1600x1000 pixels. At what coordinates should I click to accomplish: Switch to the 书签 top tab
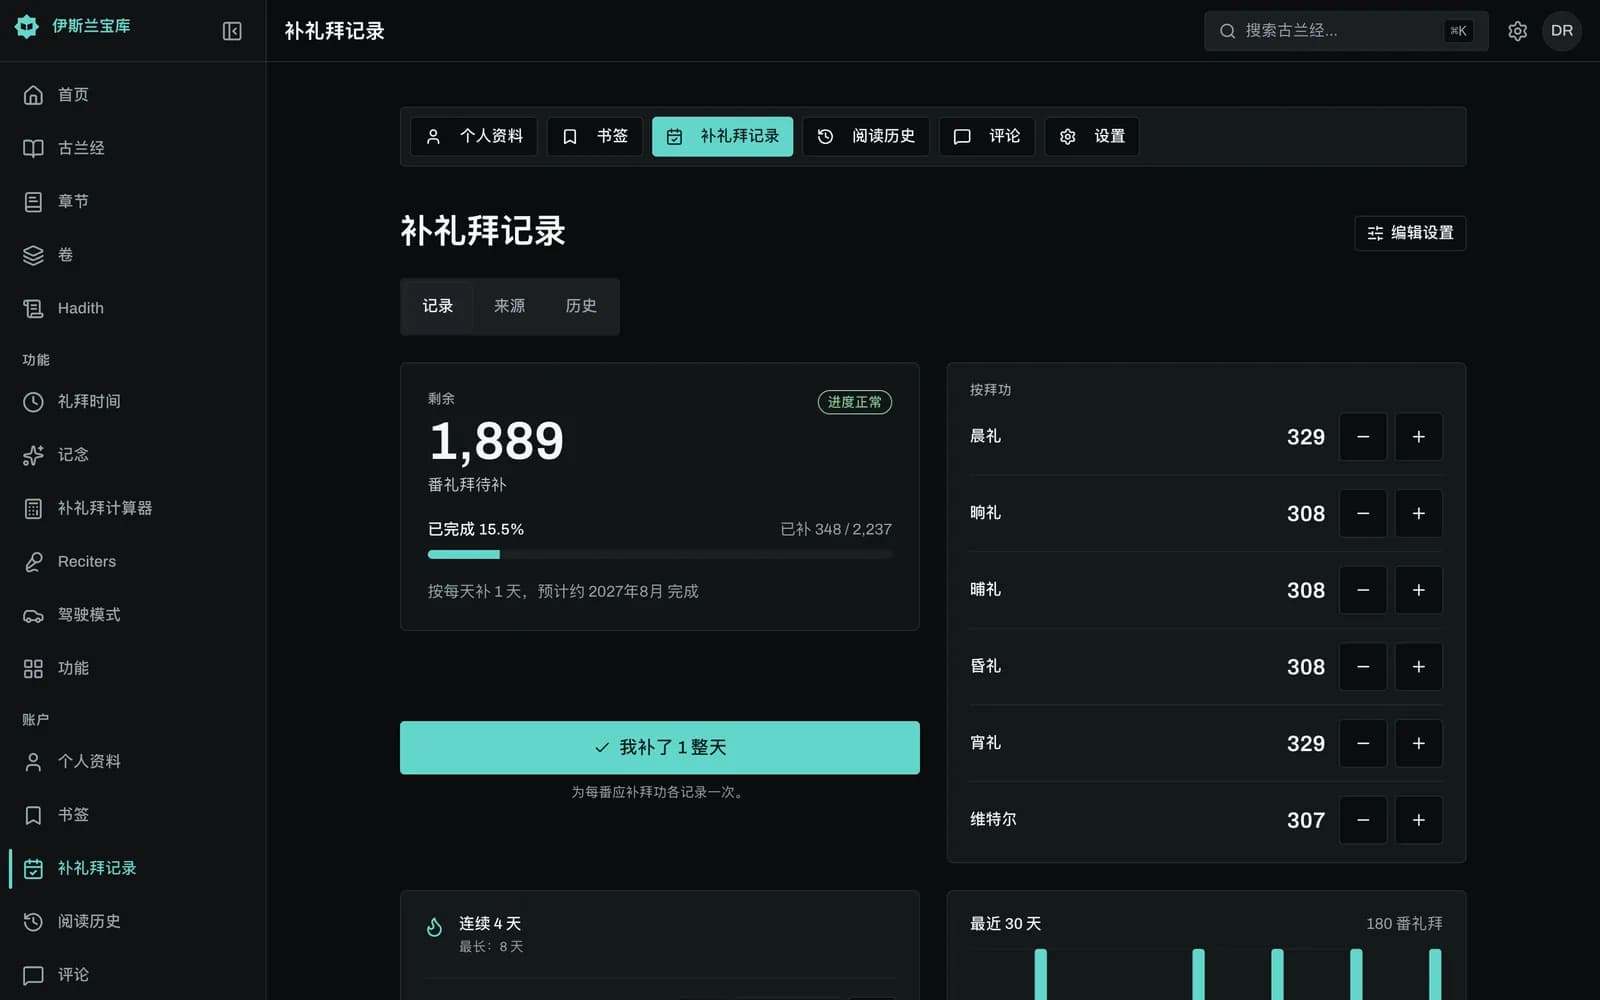pos(594,136)
